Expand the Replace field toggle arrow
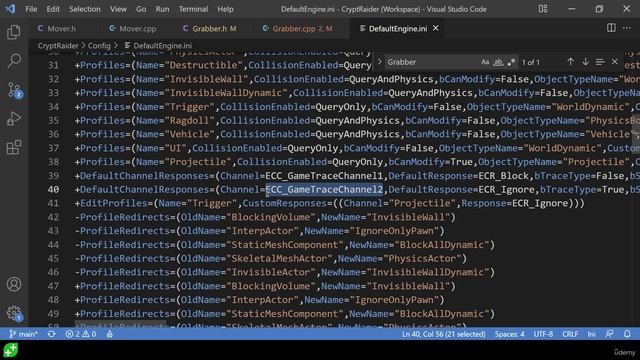 coord(379,62)
